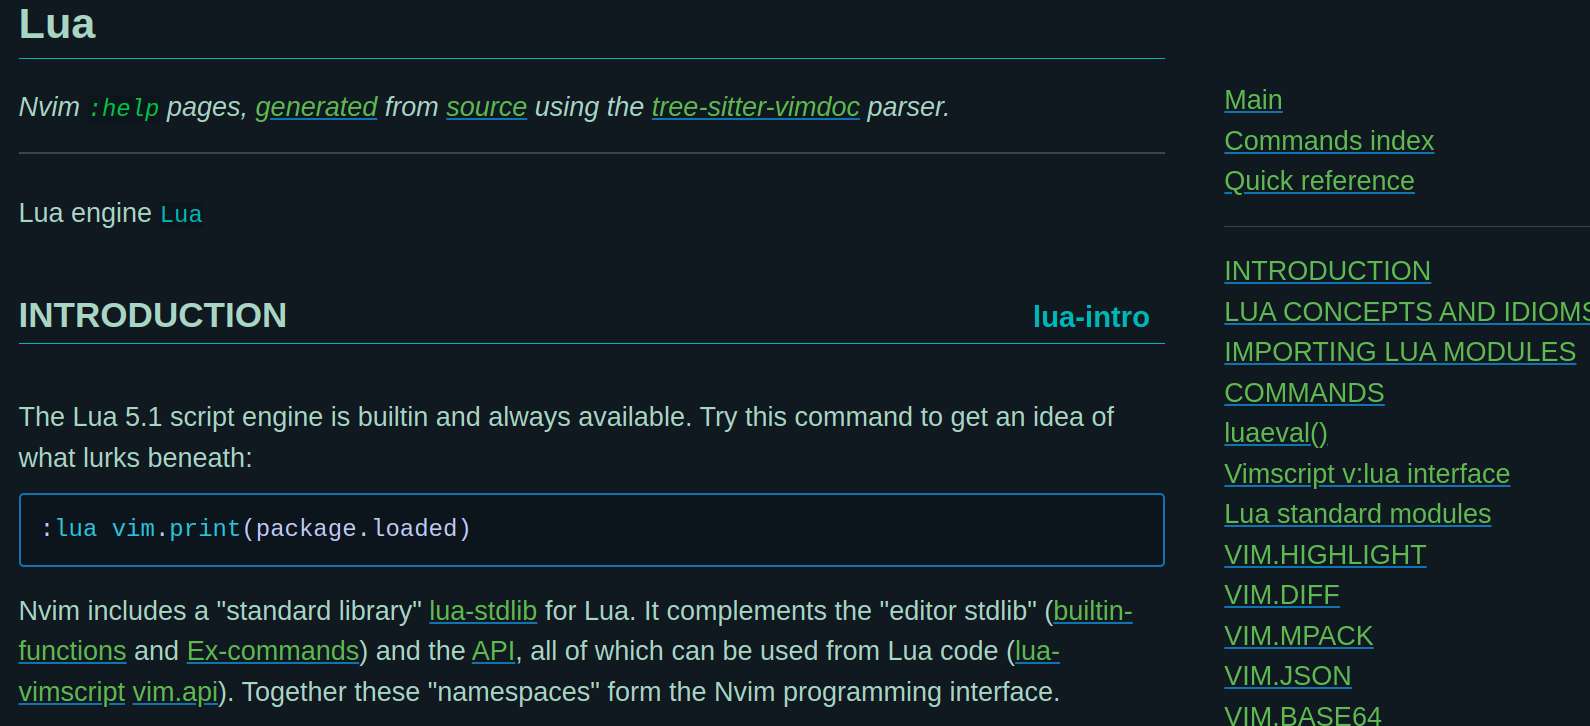Screen dimensions: 1590x726
Task: Open Commands index in sidebar
Action: point(1329,141)
